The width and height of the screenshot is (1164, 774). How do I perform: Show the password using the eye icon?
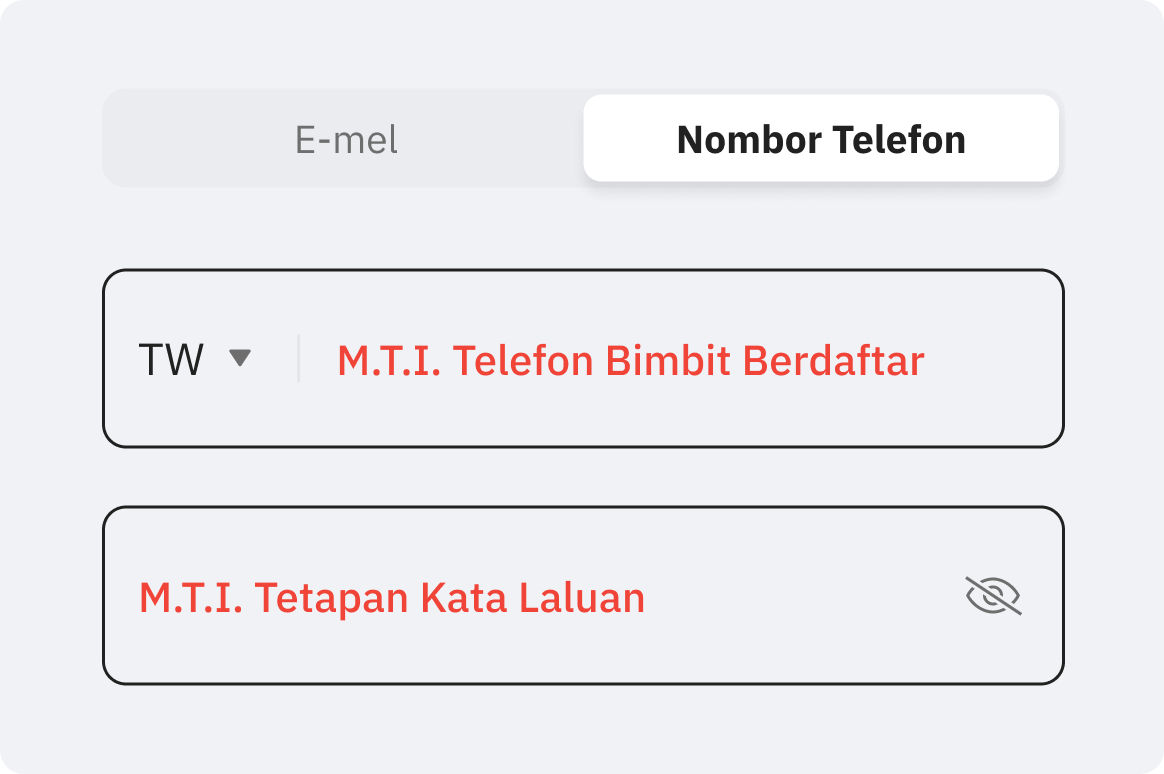coord(993,596)
